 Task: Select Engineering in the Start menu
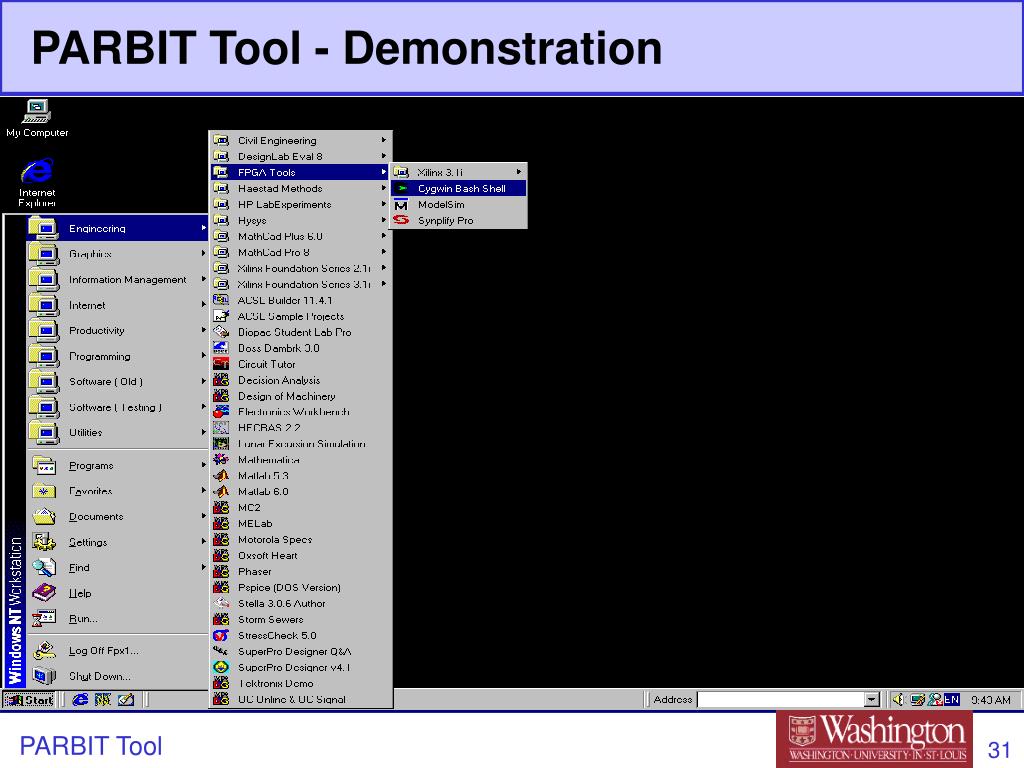coord(118,228)
